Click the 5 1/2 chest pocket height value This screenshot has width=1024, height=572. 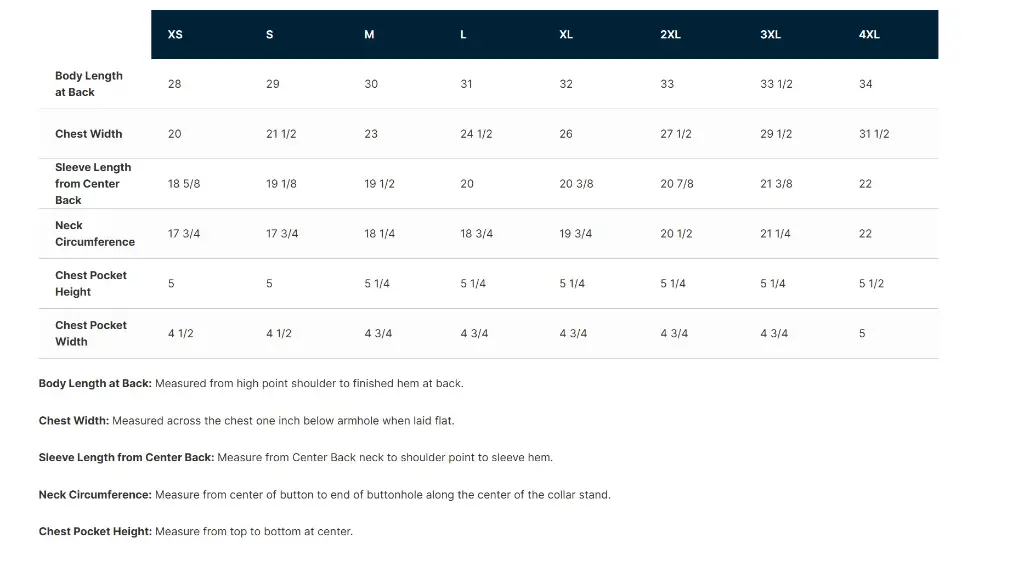(871, 284)
